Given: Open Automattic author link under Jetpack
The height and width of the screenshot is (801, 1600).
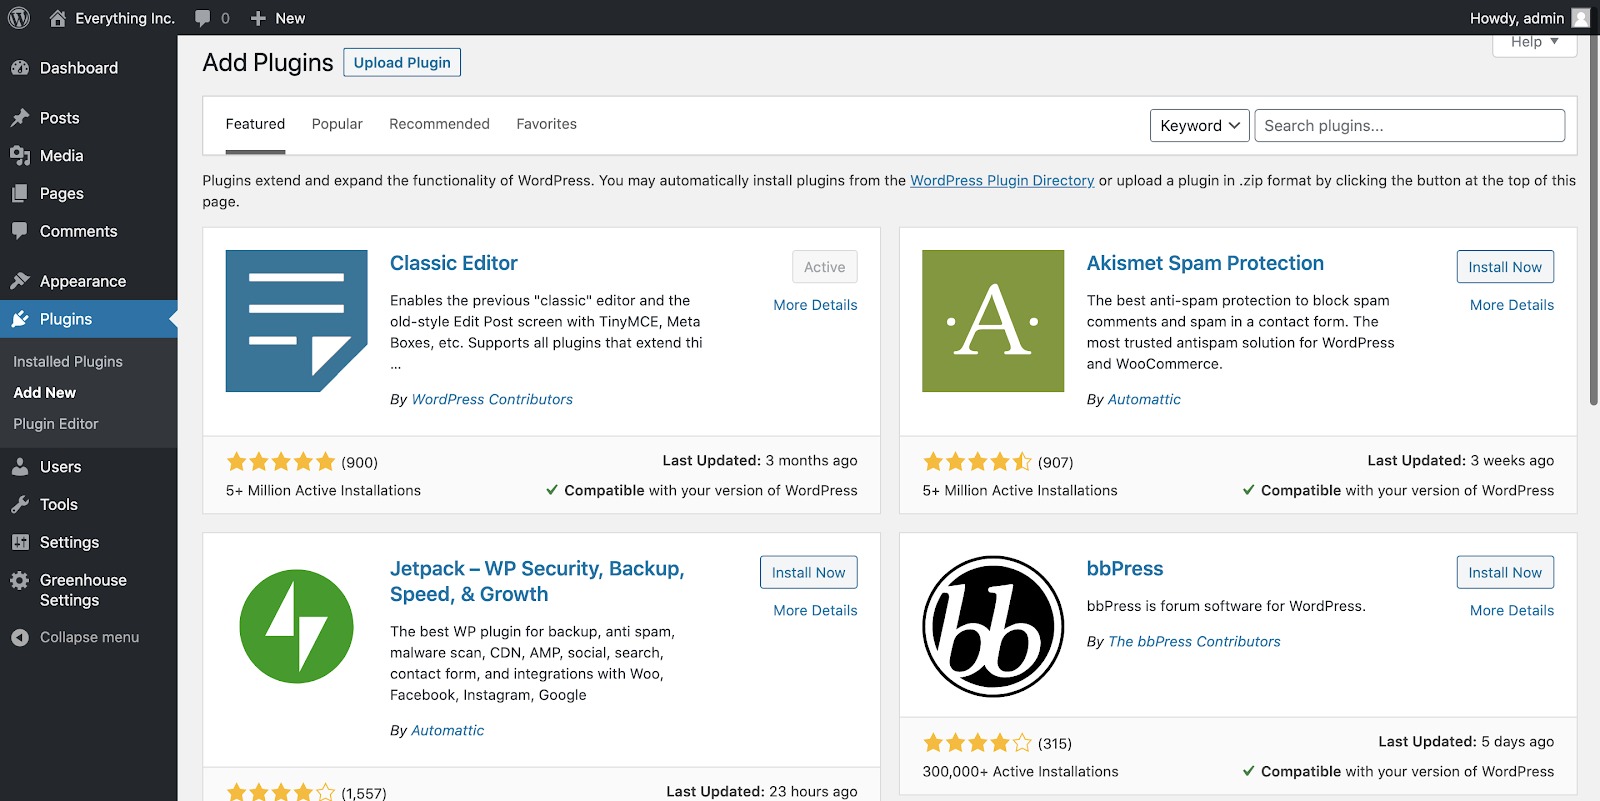Looking at the screenshot, I should tap(447, 731).
